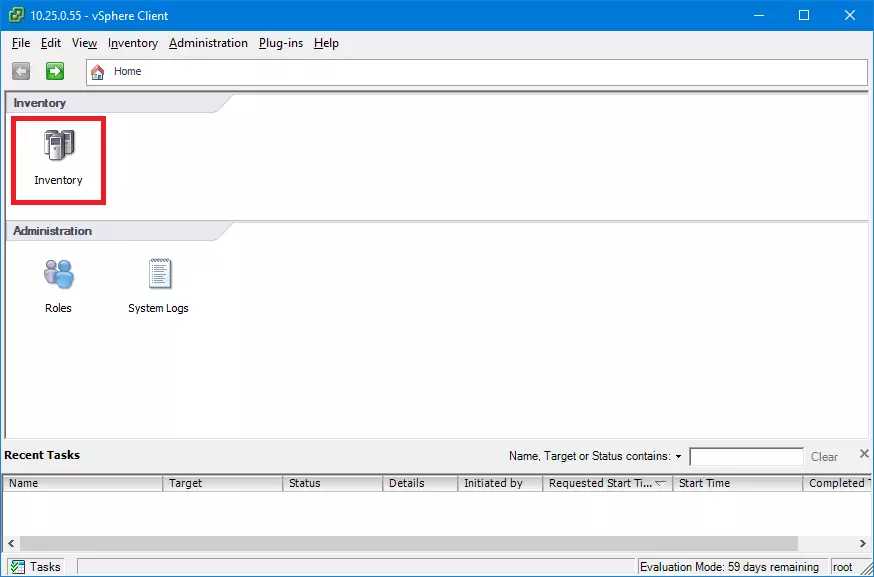The width and height of the screenshot is (874, 577).
Task: Open the Help menu
Action: (326, 43)
